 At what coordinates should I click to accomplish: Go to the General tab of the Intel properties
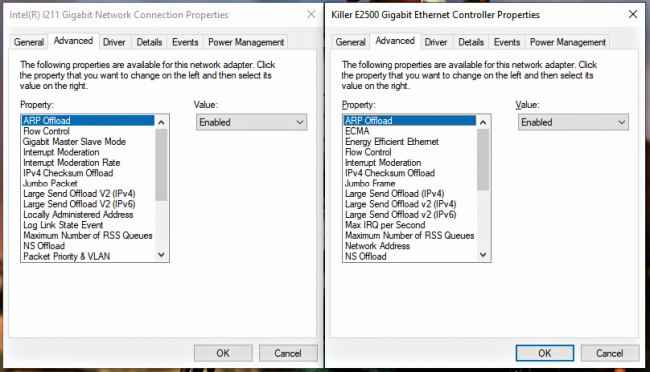coord(29,42)
